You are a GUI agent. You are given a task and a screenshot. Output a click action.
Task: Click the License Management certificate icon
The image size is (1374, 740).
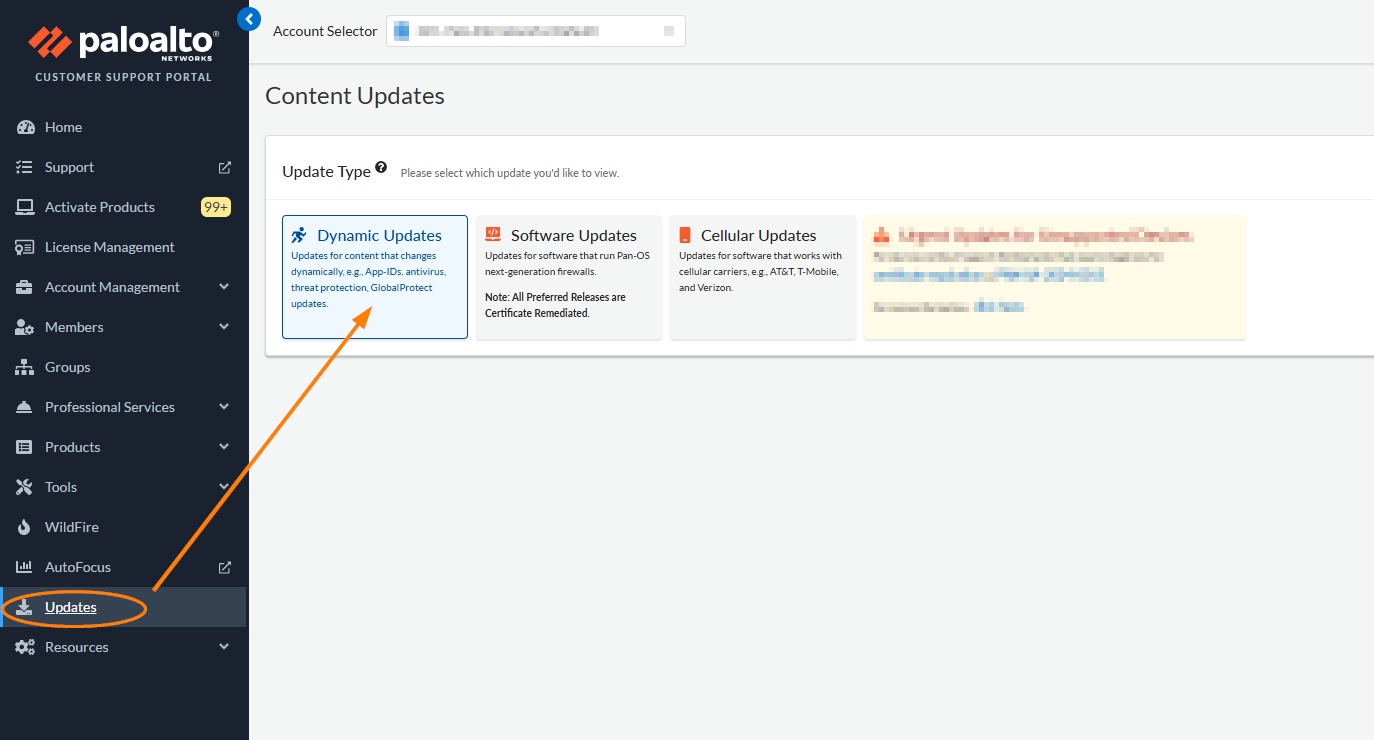click(25, 247)
